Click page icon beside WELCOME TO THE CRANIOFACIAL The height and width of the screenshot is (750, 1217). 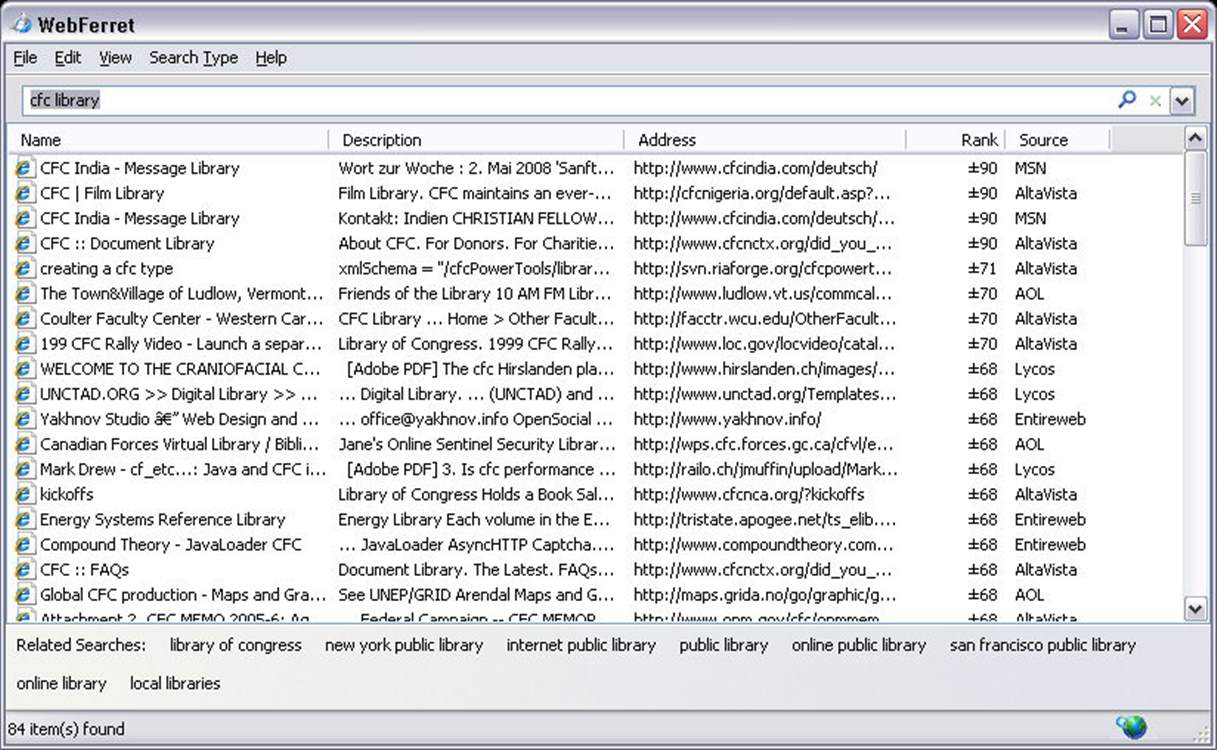tap(24, 368)
